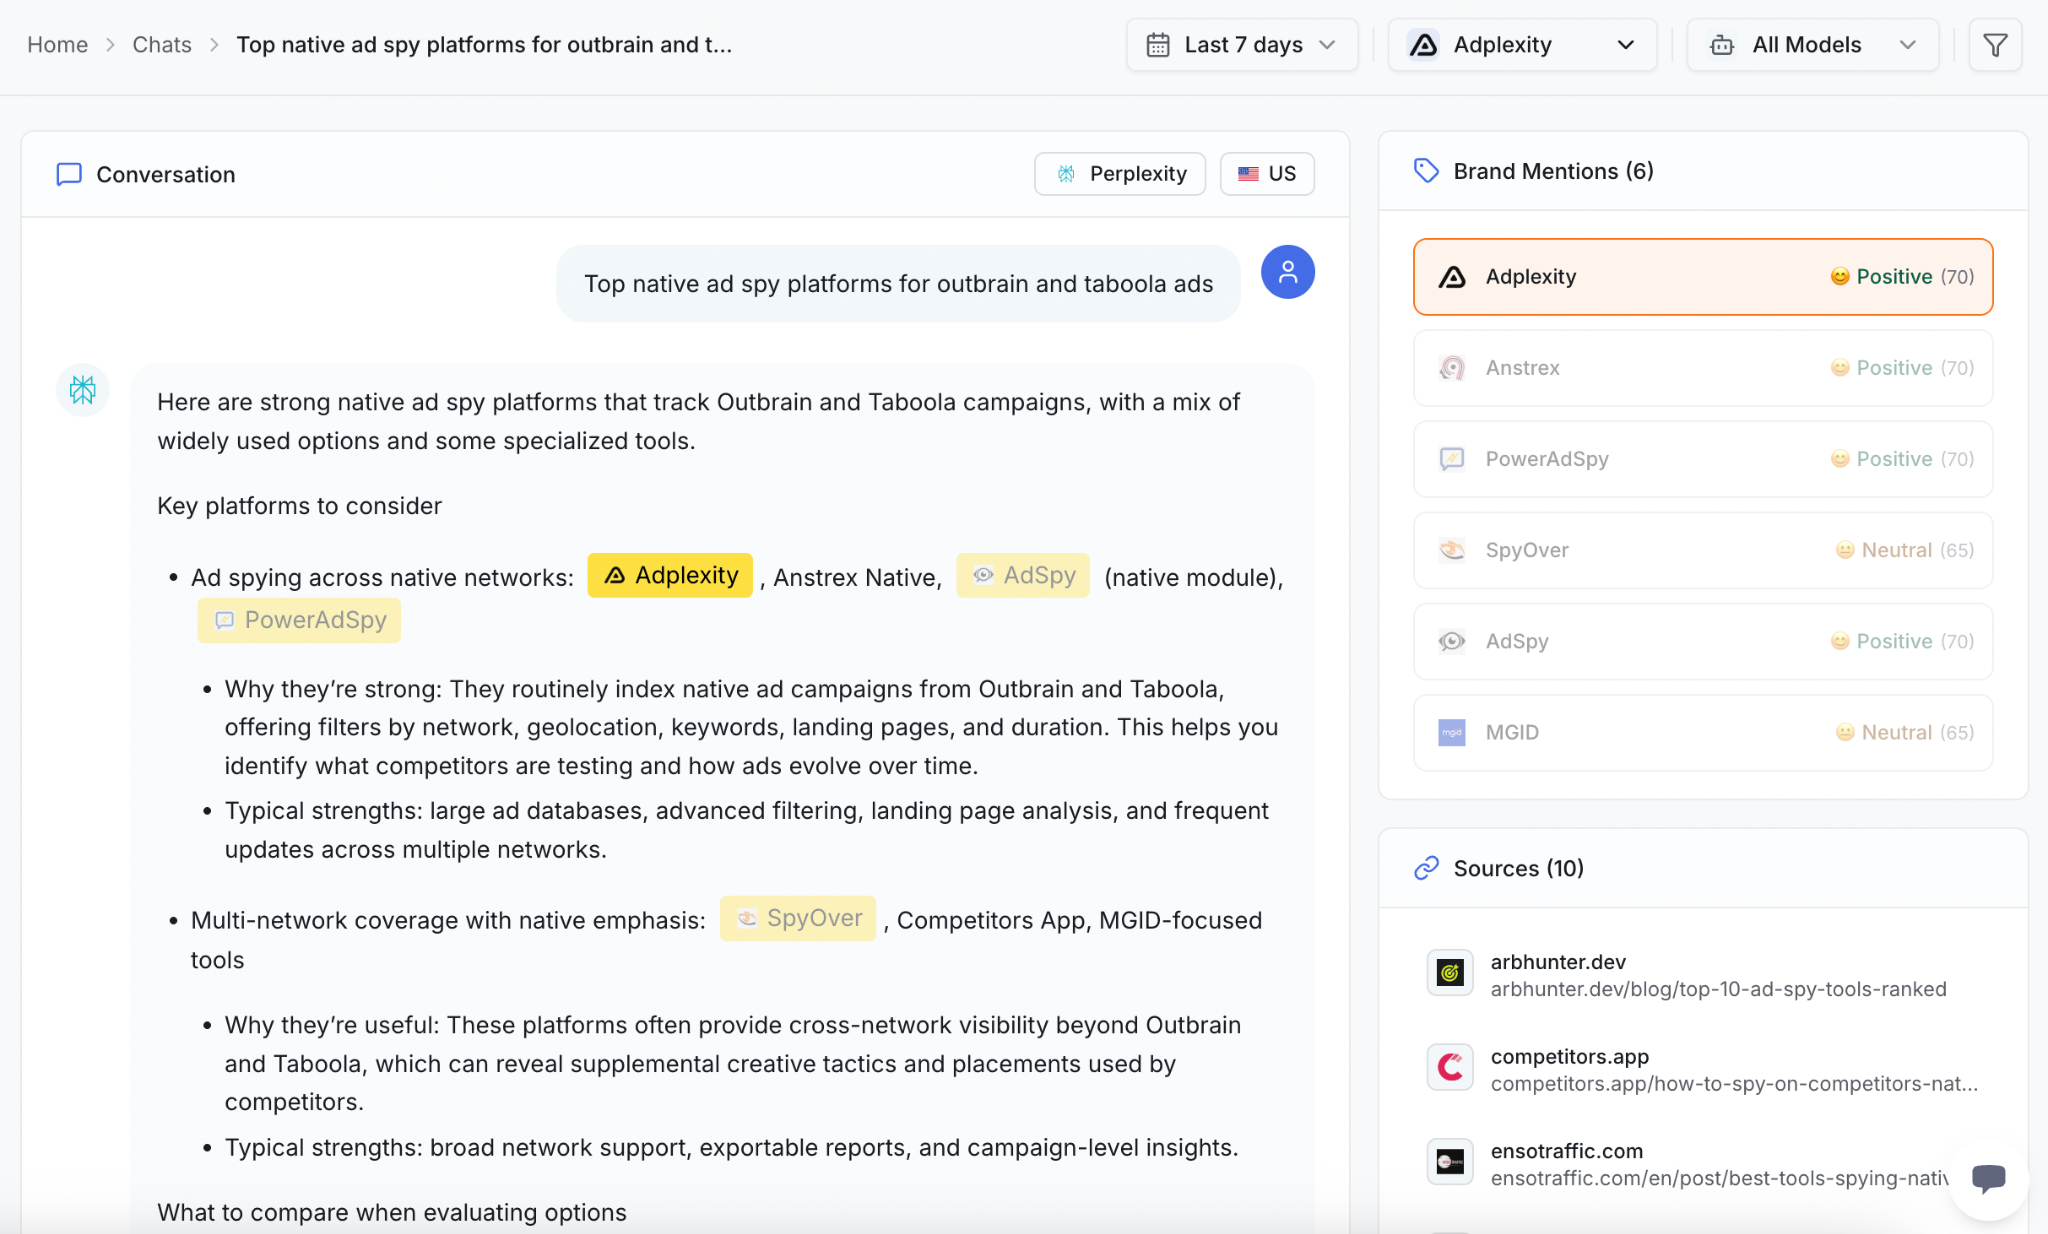Click the 'Key platforms to consider' line

click(299, 506)
